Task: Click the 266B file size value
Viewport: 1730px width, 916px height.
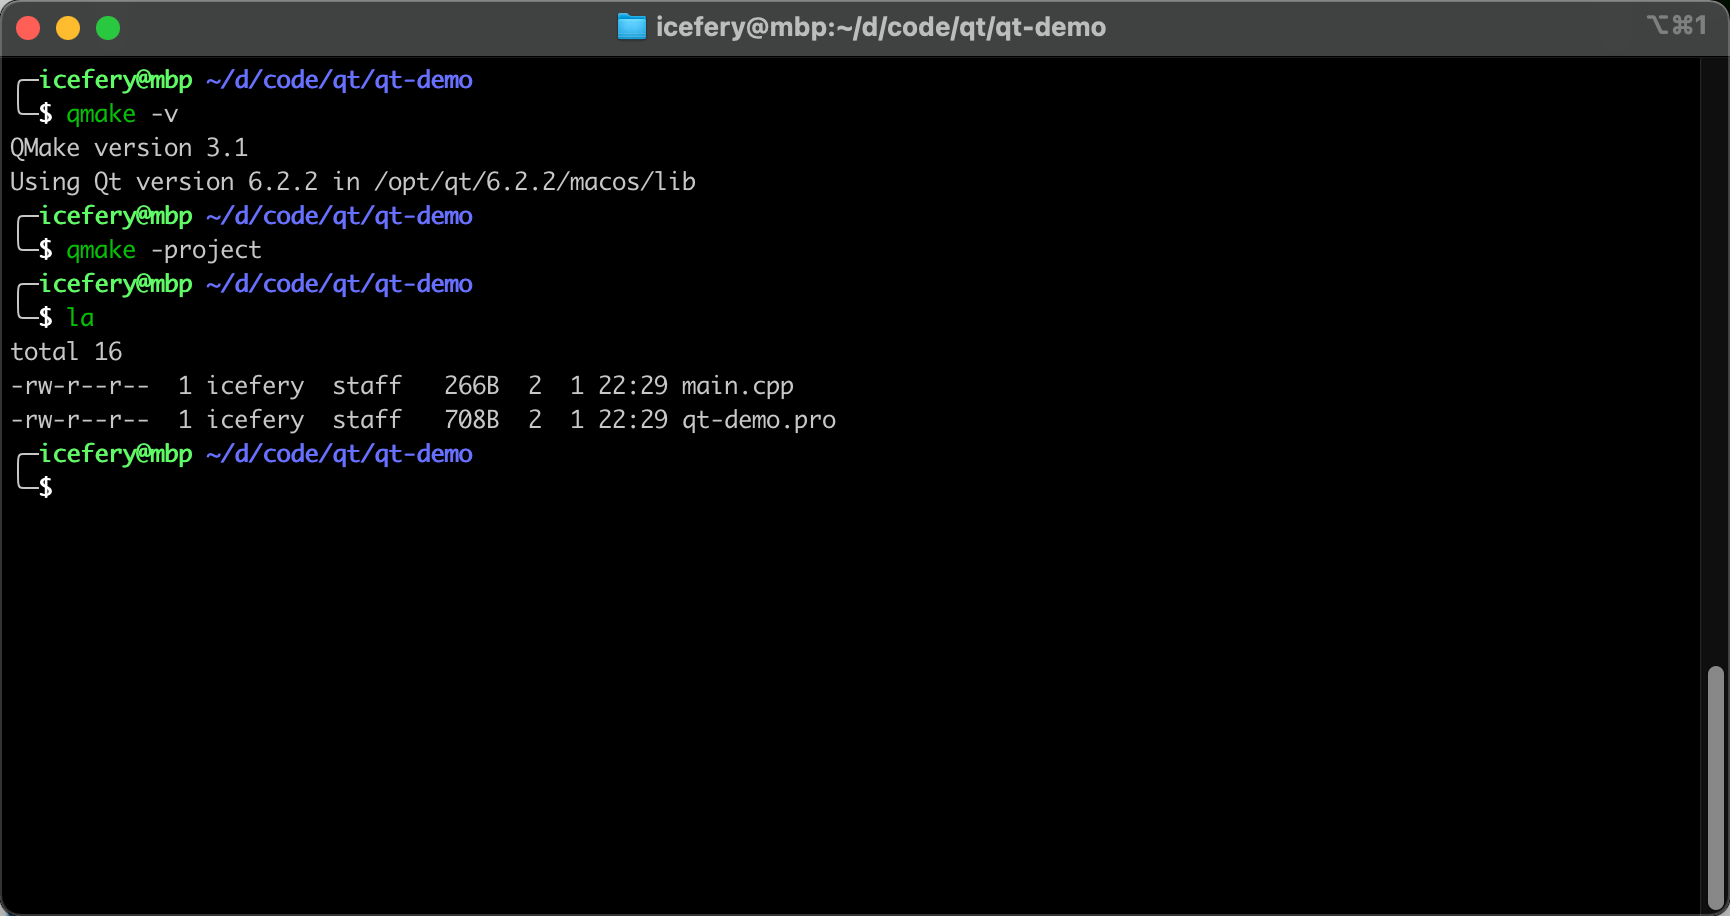Action: tap(472, 386)
